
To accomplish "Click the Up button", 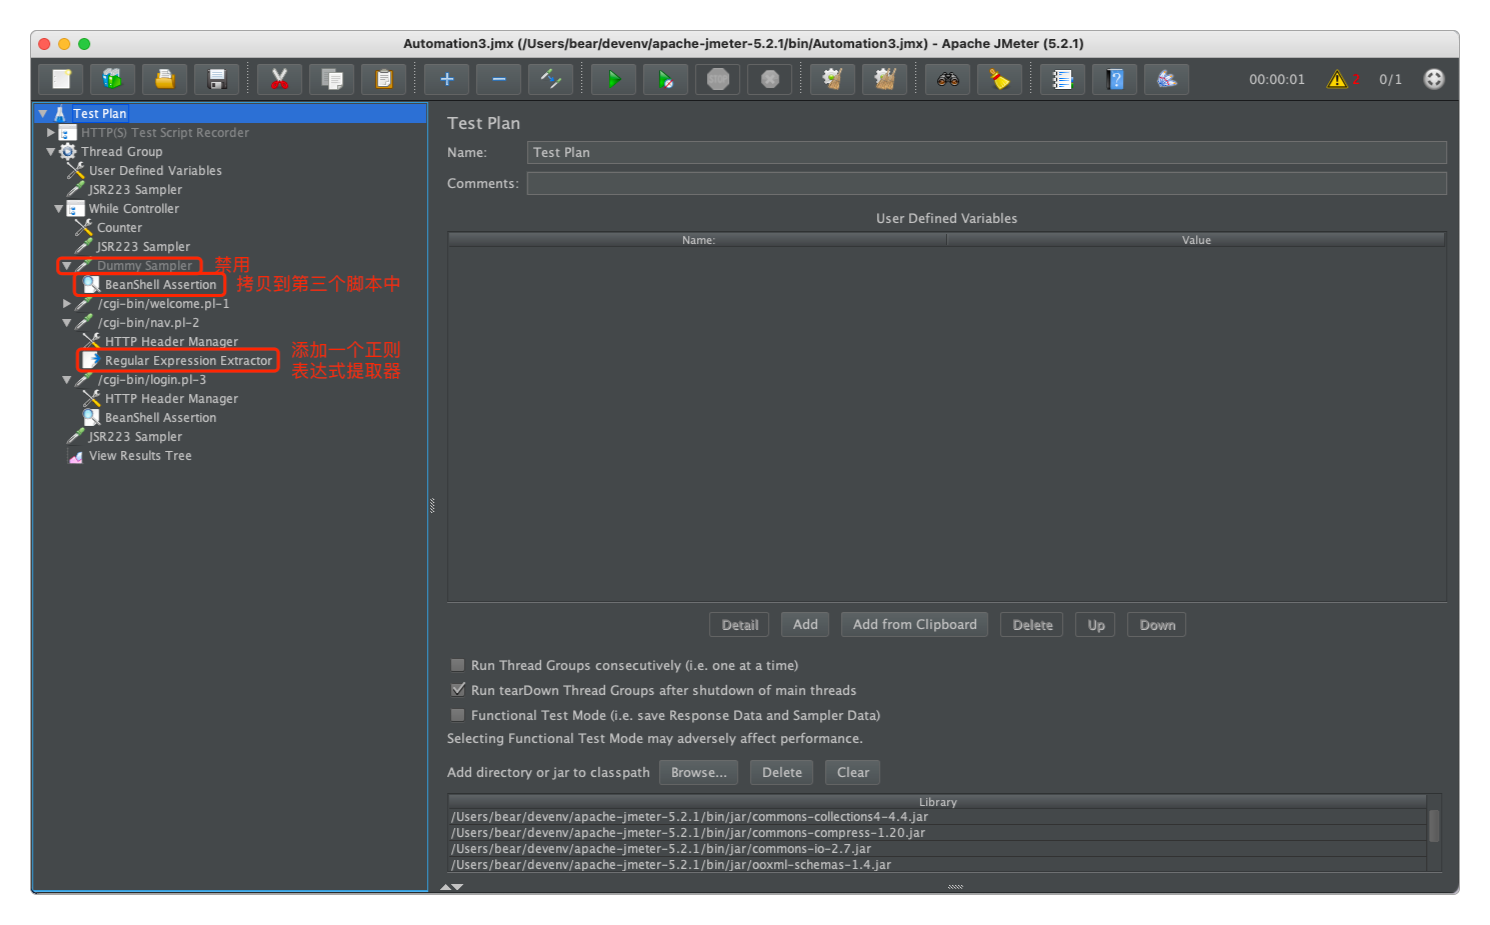I will (x=1096, y=625).
